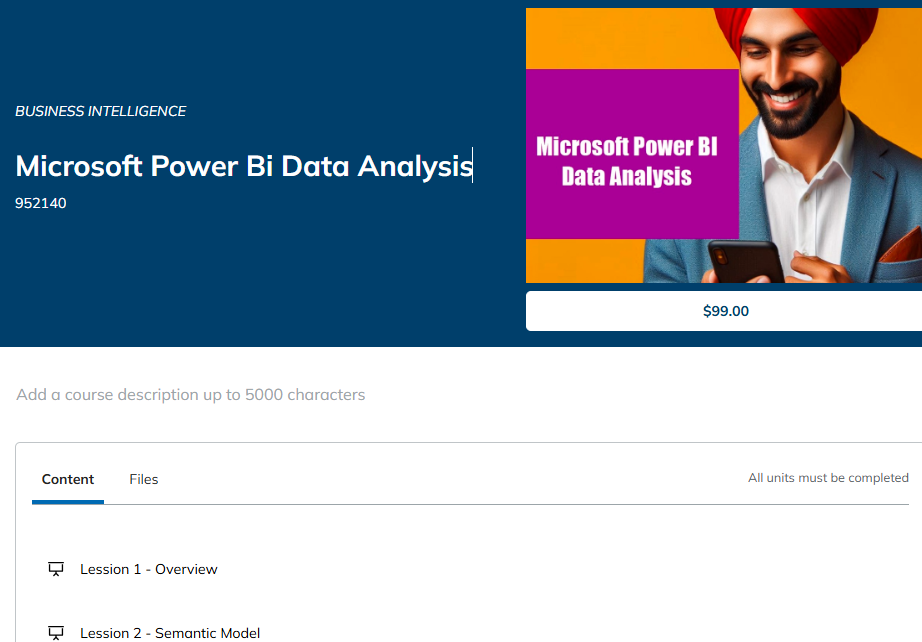
Task: Click the word Power in the course title
Action: [194, 166]
